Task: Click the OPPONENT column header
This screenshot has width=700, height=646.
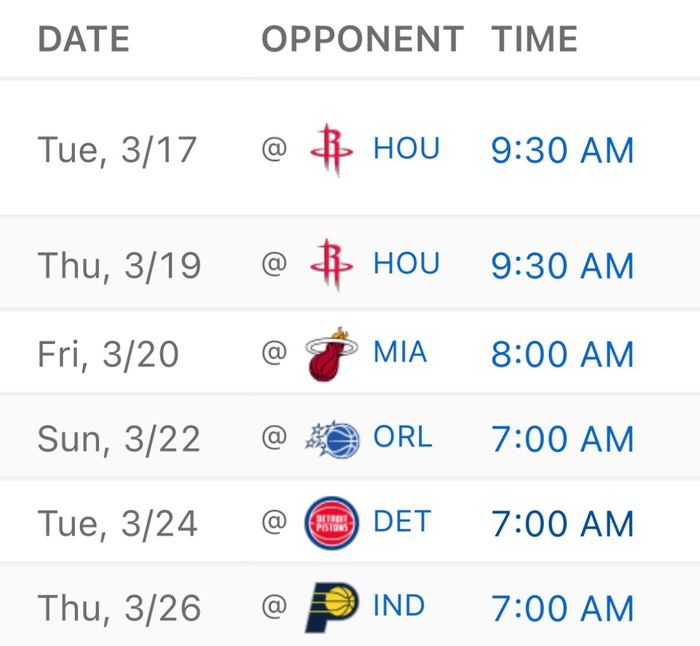Action: (362, 40)
